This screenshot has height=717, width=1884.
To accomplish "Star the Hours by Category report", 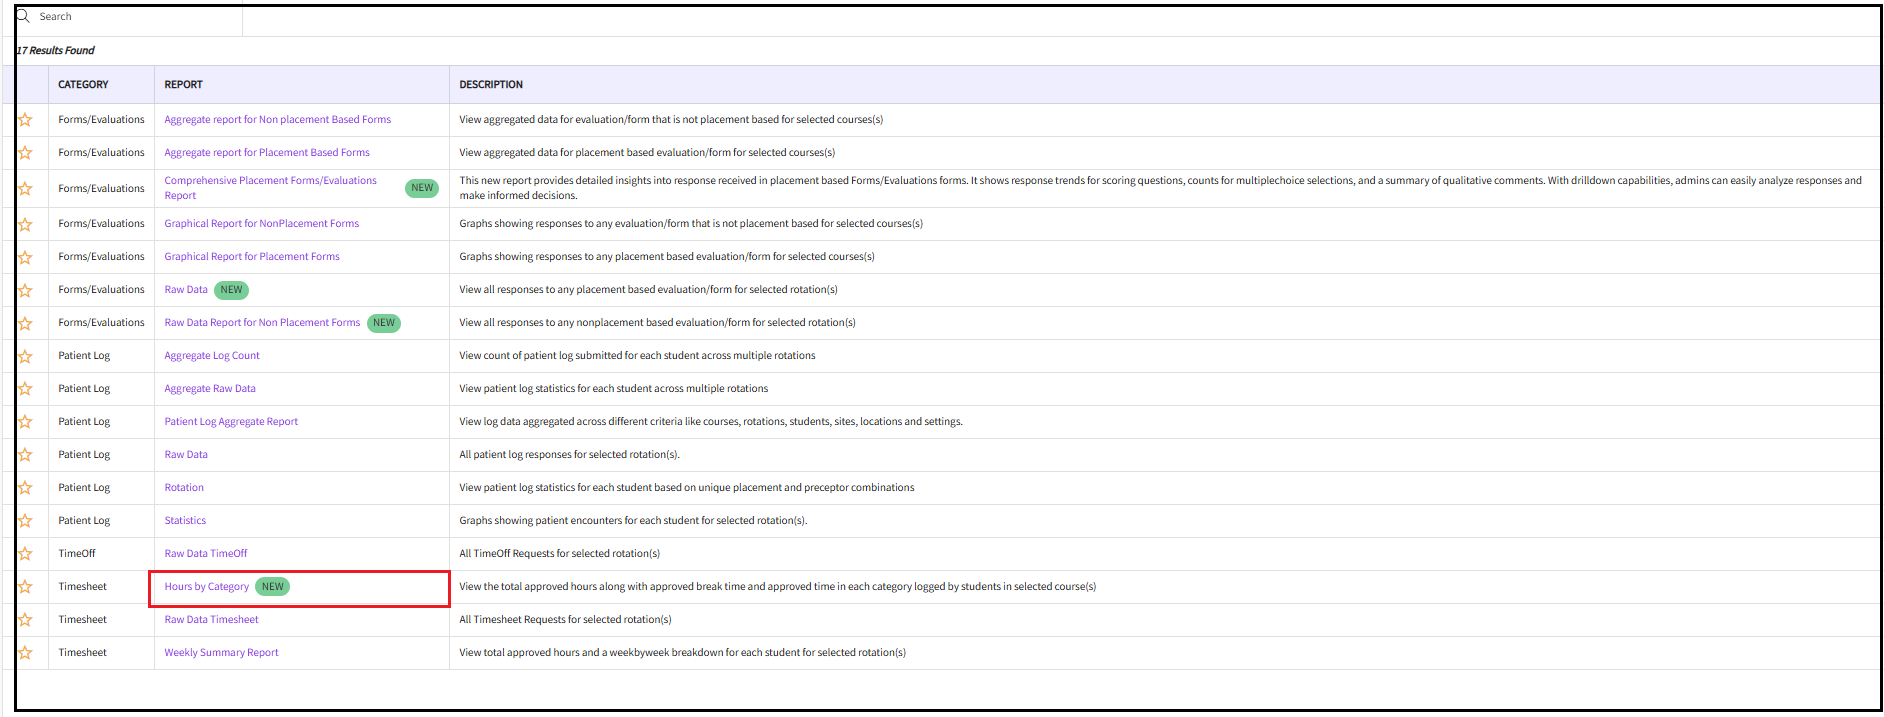I will click(x=25, y=587).
